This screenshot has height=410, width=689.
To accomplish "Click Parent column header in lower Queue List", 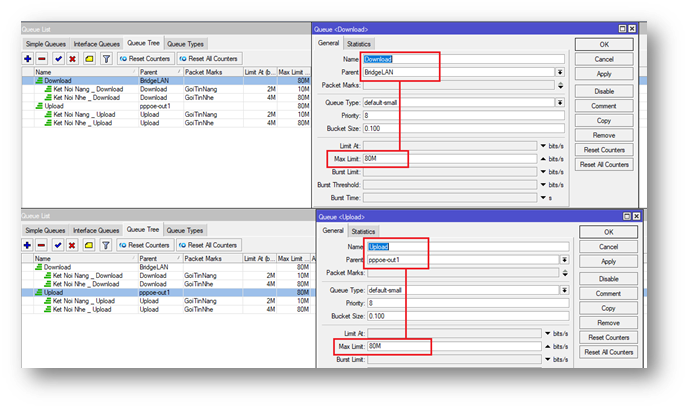I will (160, 259).
